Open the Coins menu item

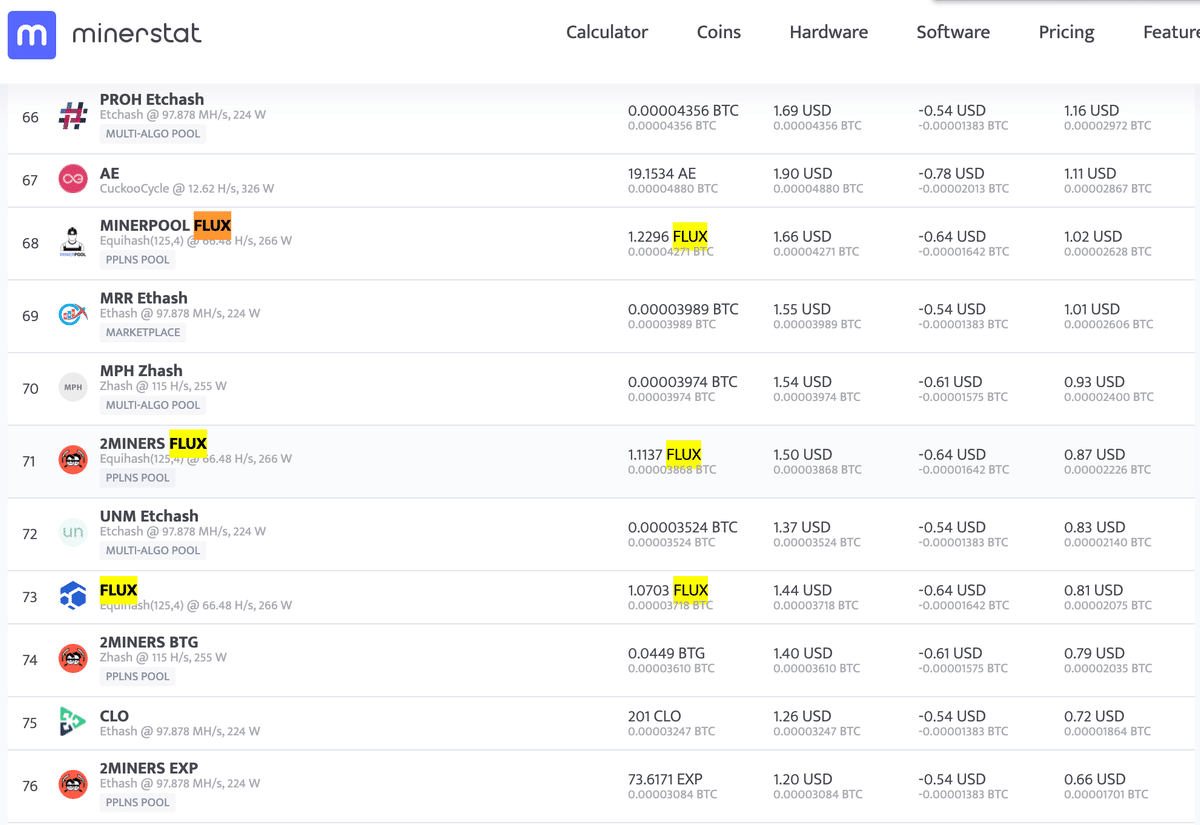719,32
